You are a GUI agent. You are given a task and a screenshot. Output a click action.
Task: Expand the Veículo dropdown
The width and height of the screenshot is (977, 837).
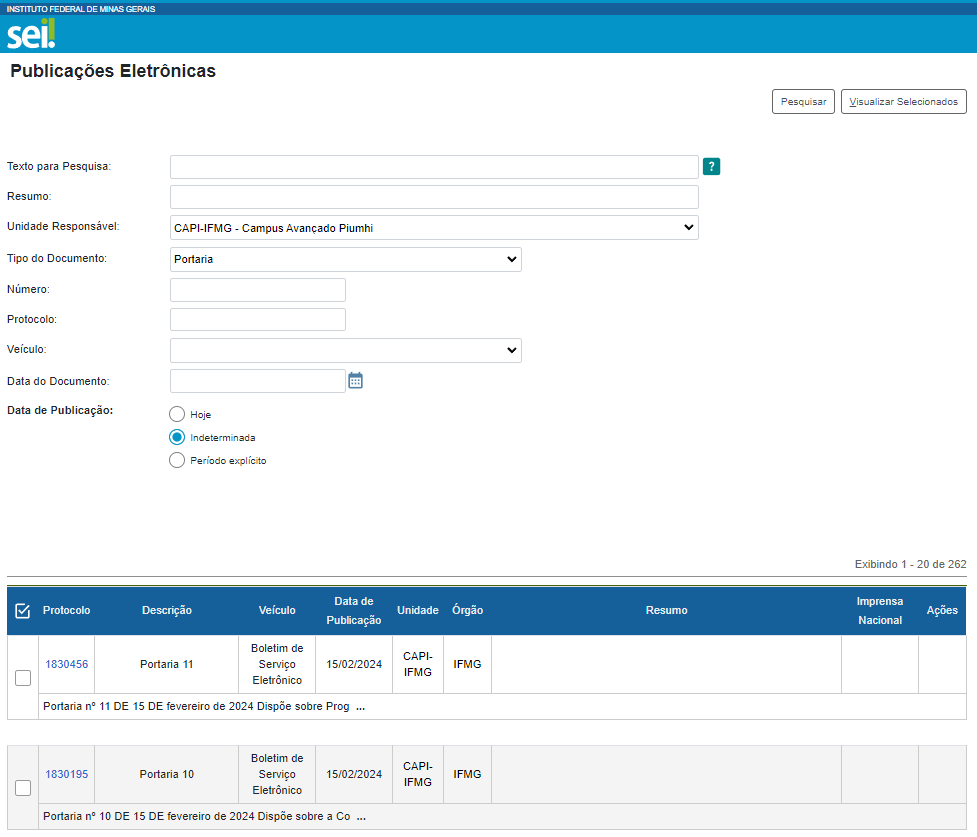coord(345,351)
